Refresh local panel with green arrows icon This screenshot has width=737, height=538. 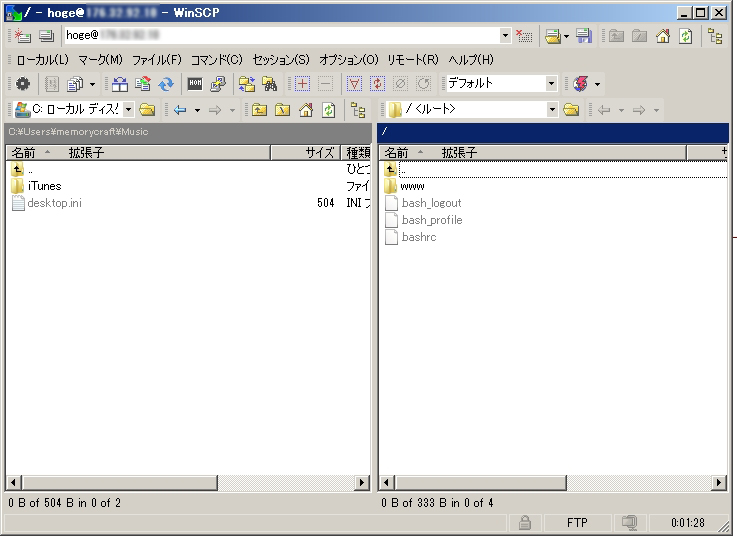tap(329, 110)
